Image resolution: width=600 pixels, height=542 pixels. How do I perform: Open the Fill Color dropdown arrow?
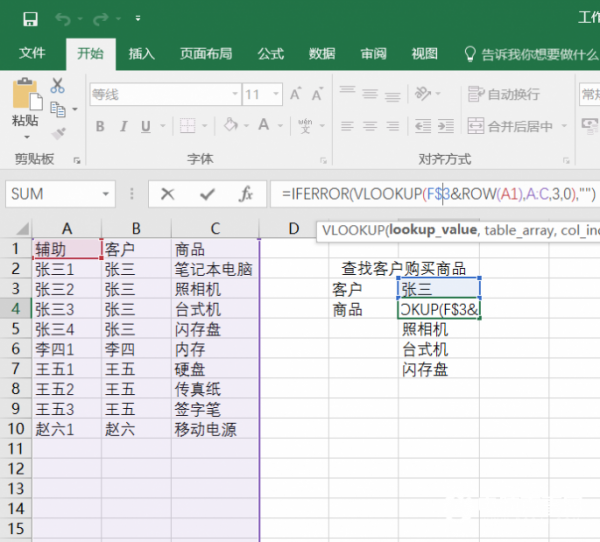[x=246, y=126]
